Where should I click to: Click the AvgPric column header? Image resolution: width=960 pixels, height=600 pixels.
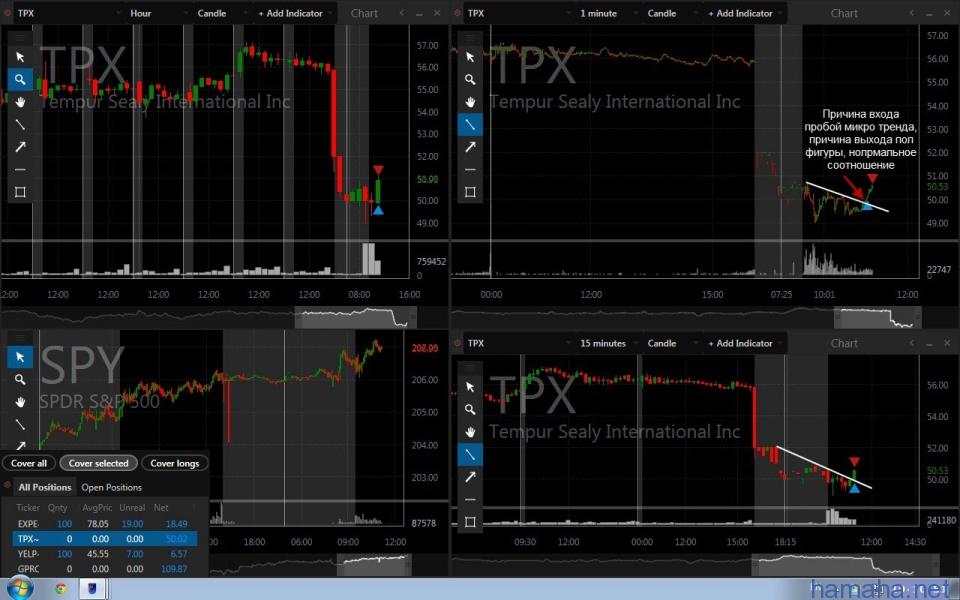(x=97, y=508)
